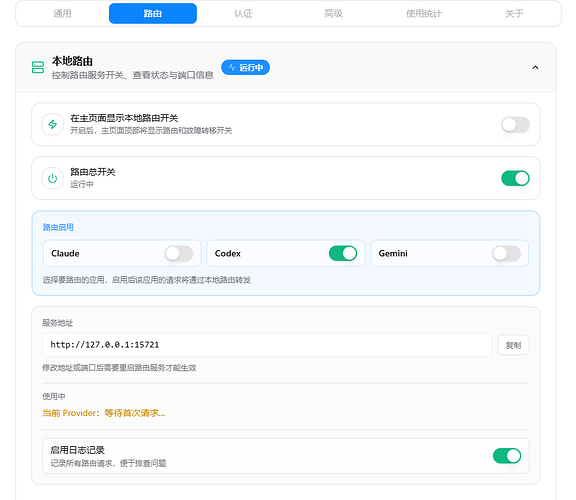Viewport: 576px width, 500px height.
Task: Collapse the 本地路由 section chevron
Action: point(535,68)
